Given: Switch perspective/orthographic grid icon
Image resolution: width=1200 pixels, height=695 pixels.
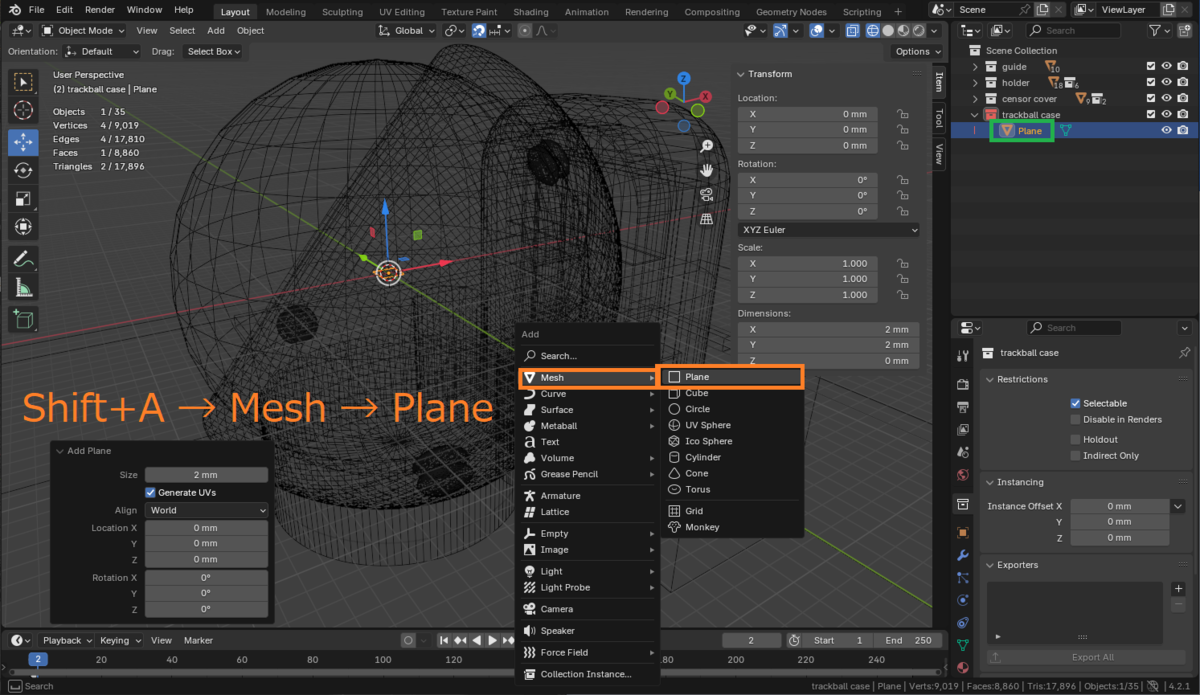Looking at the screenshot, I should (707, 218).
